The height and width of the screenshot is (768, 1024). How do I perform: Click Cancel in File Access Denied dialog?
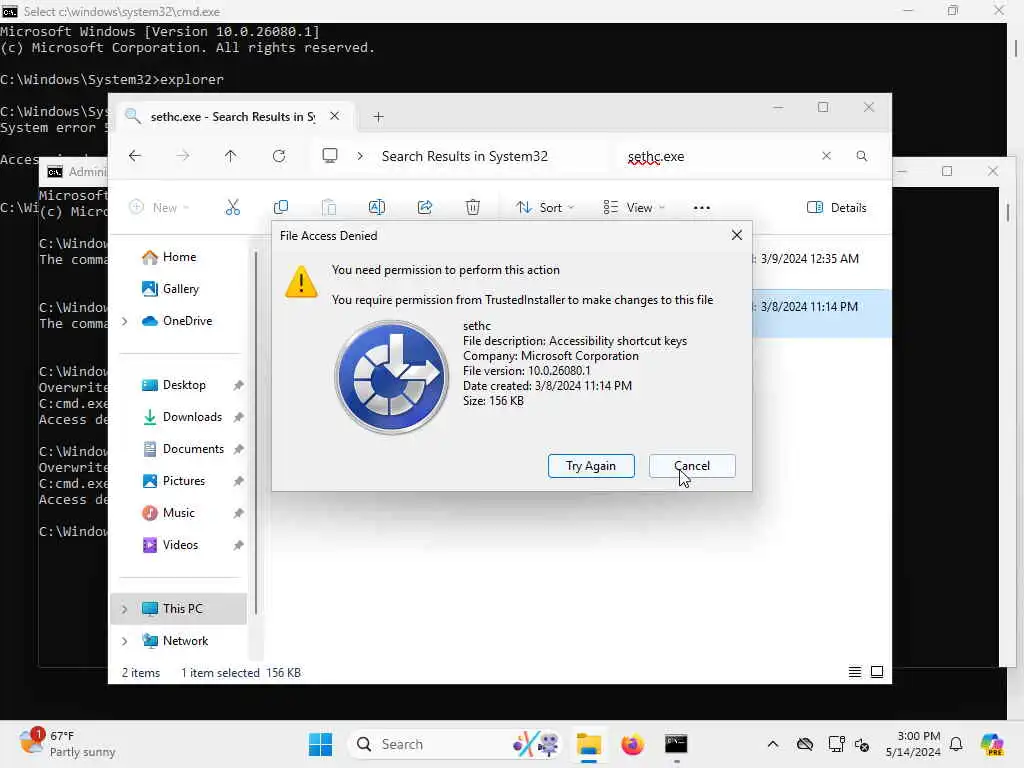tap(692, 466)
